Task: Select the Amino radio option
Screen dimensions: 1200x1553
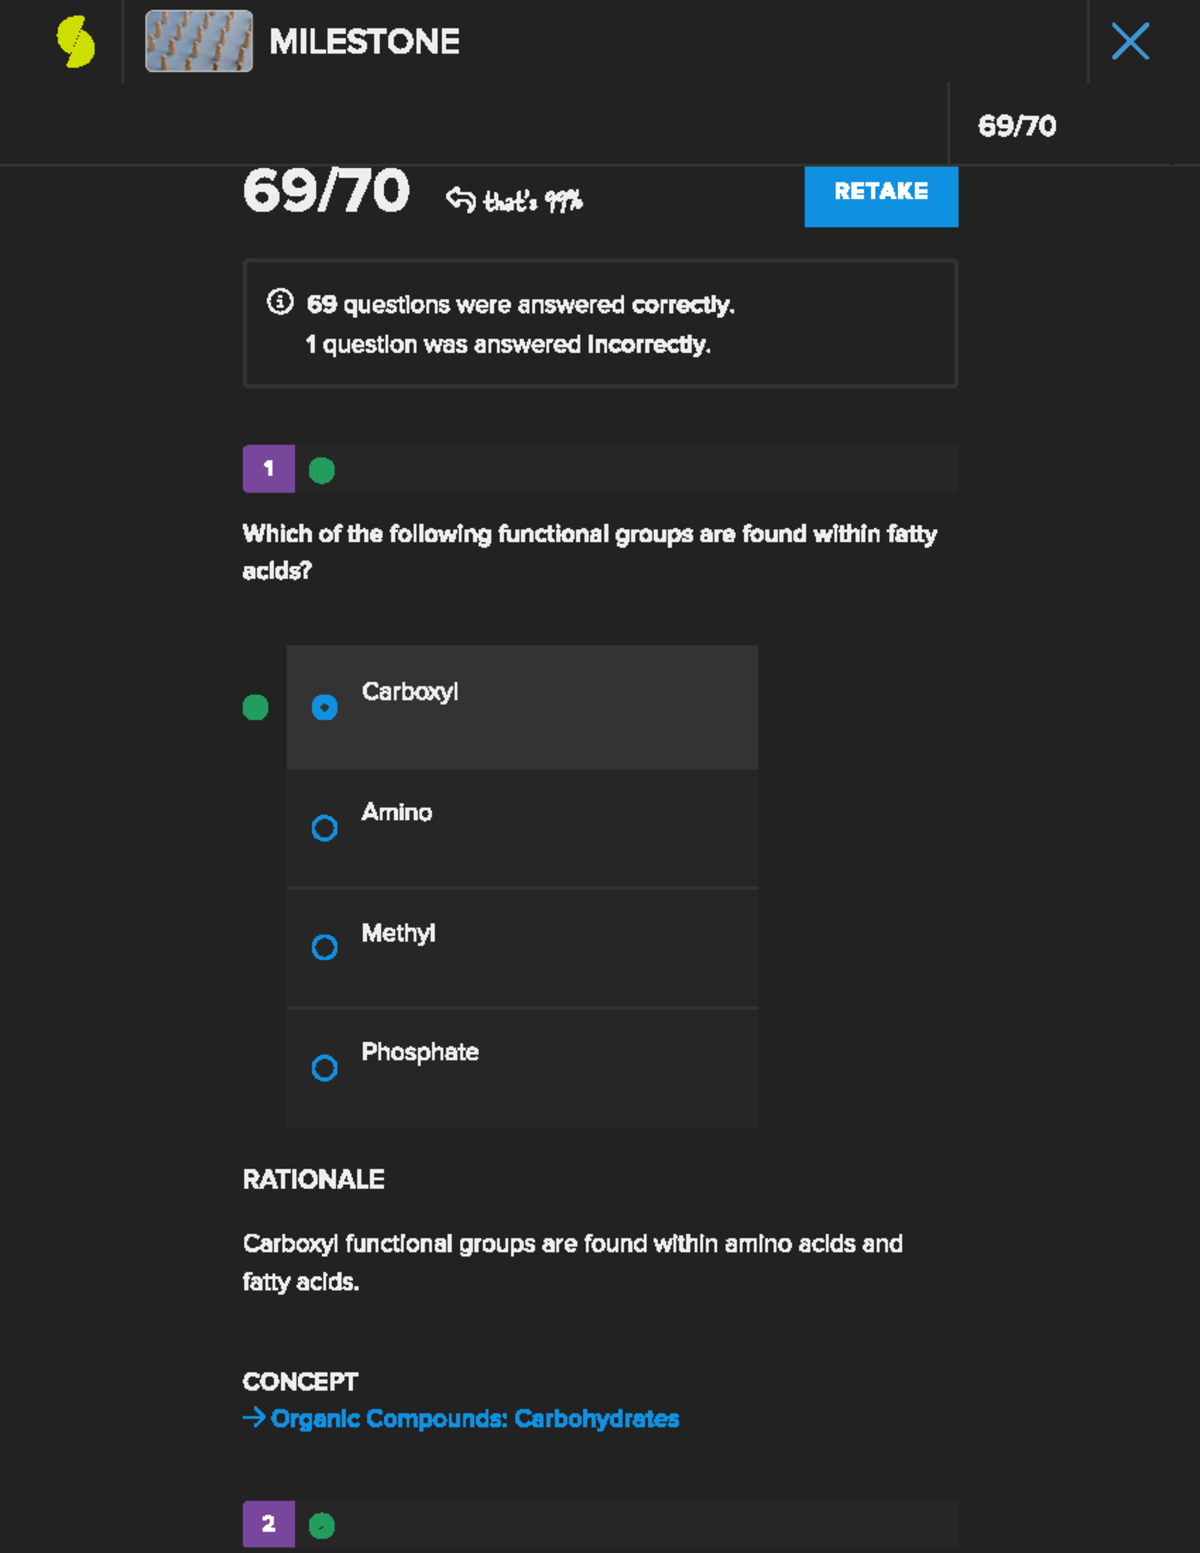Action: pos(324,828)
